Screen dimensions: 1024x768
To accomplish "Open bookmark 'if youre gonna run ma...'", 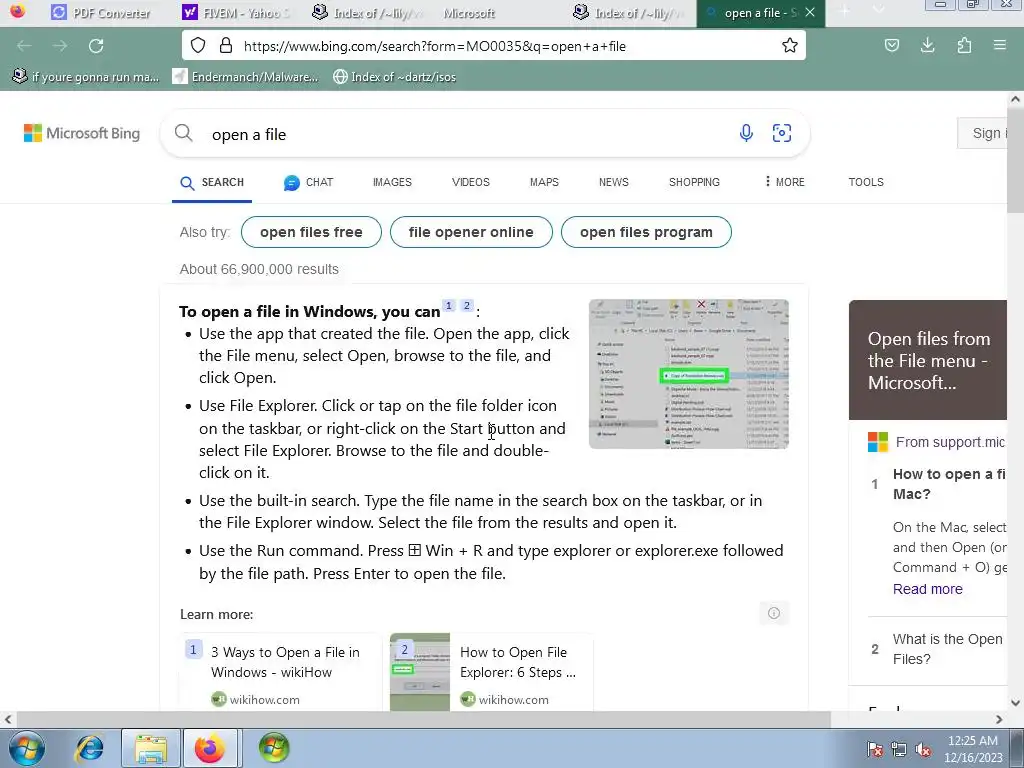I will (x=86, y=77).
